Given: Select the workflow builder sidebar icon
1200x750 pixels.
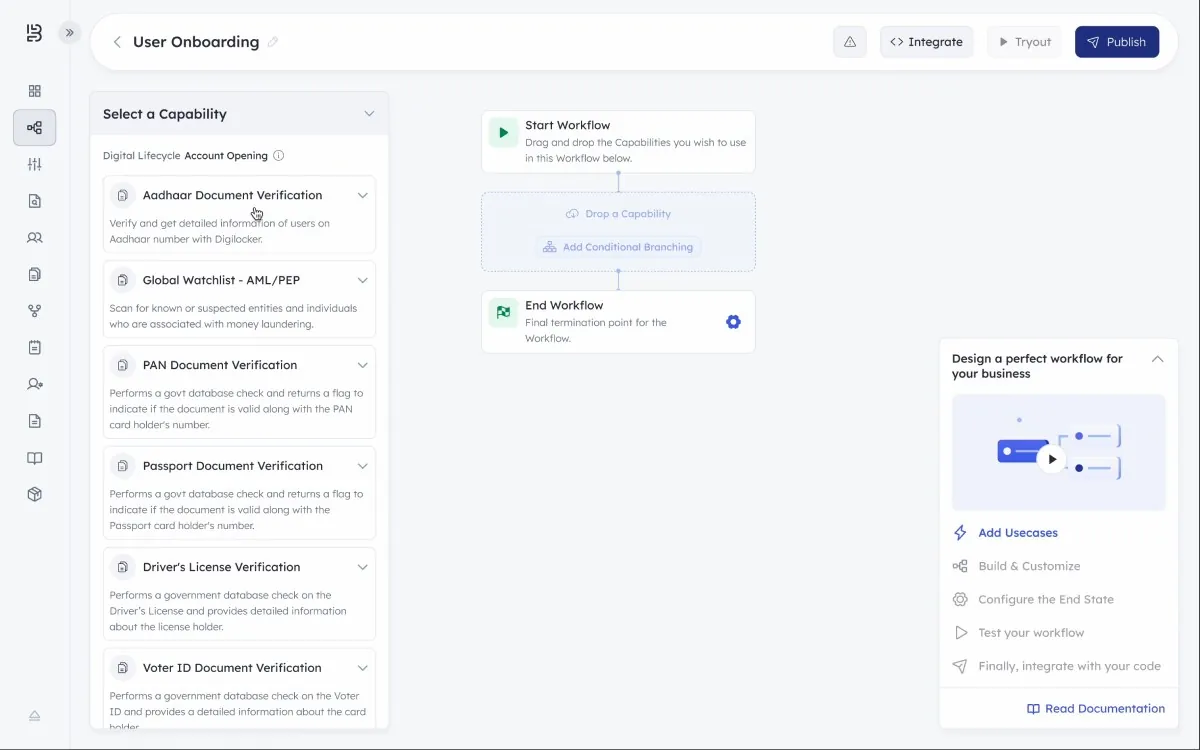Looking at the screenshot, I should point(35,128).
